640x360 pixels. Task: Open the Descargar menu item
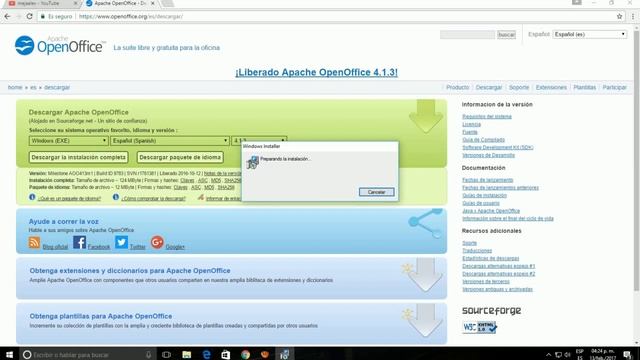click(x=489, y=87)
